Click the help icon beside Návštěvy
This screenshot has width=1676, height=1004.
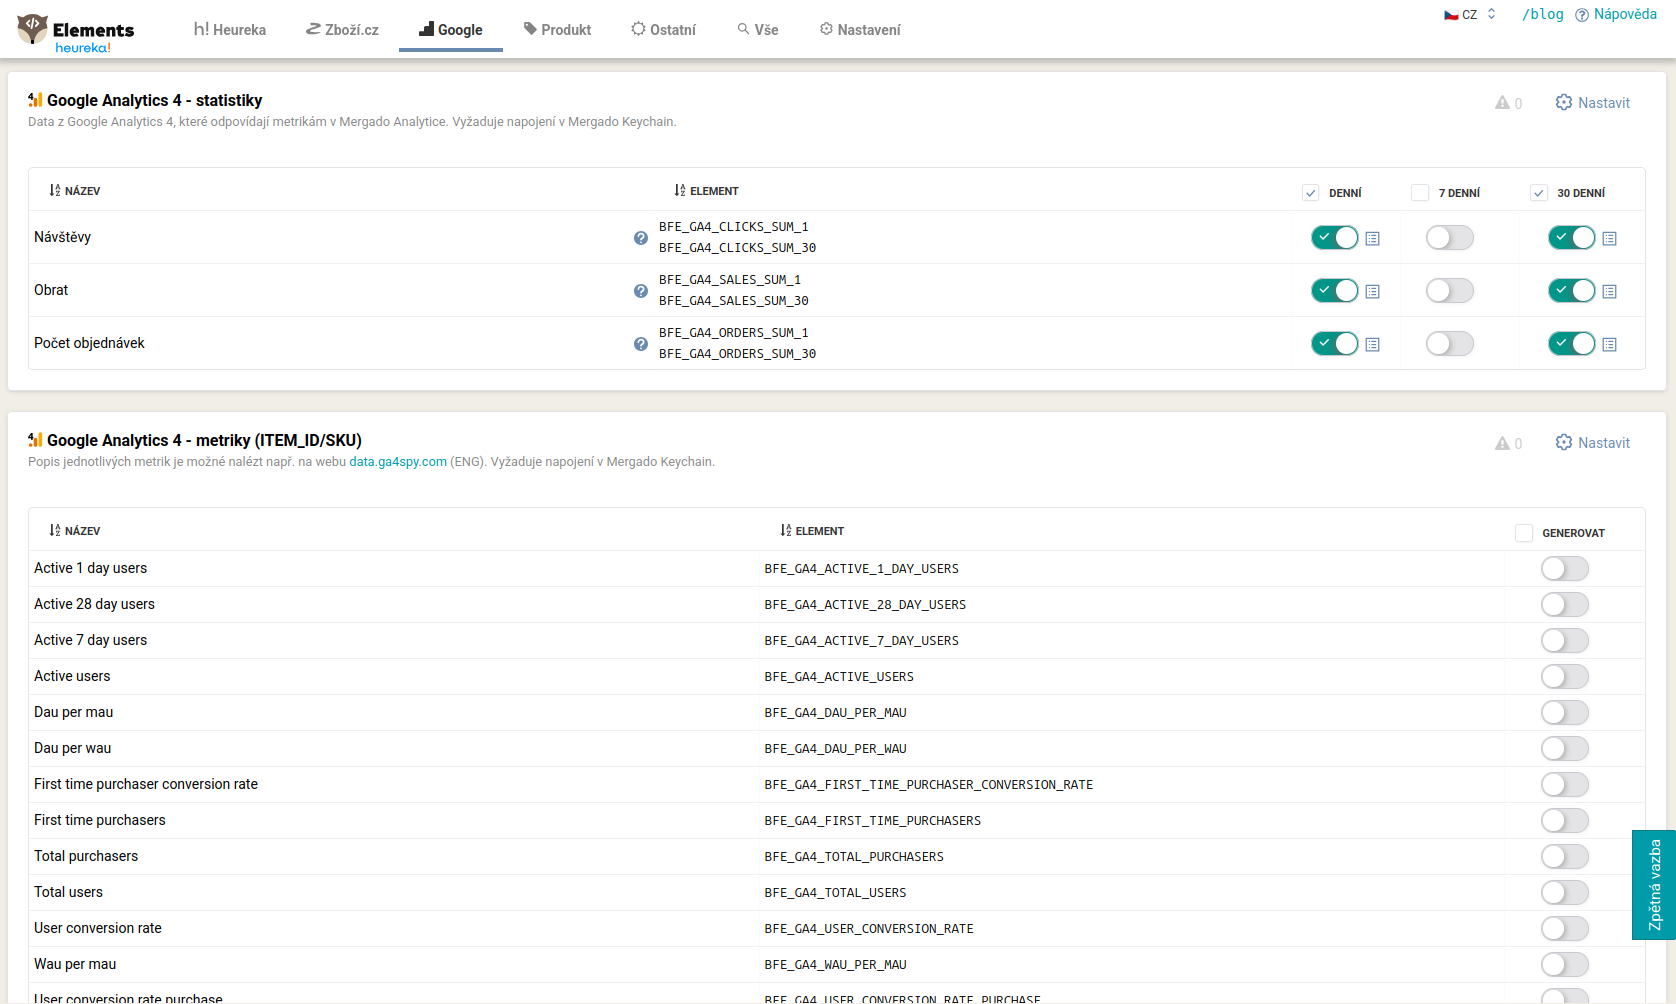(x=641, y=238)
